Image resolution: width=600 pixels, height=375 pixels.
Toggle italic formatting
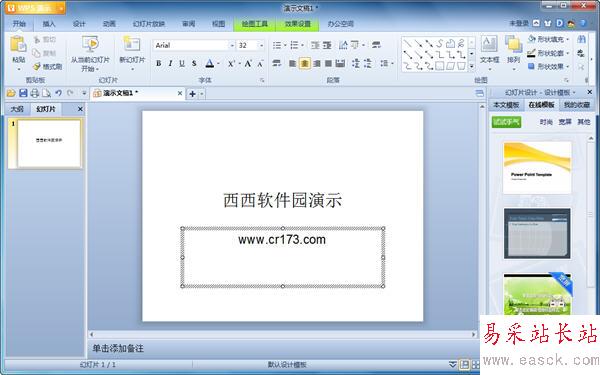[x=170, y=64]
